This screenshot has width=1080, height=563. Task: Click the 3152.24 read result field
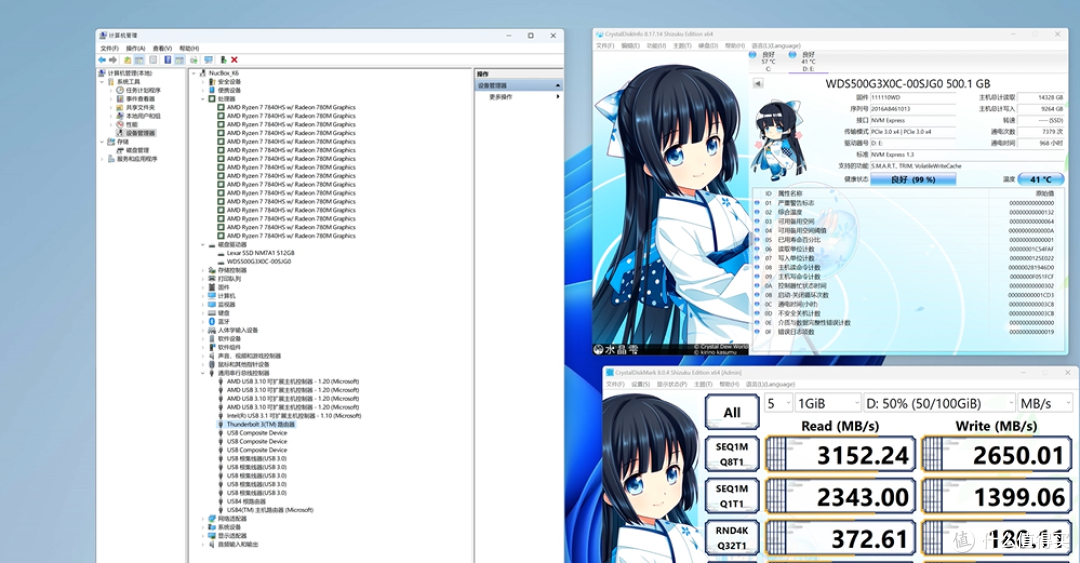click(x=840, y=454)
